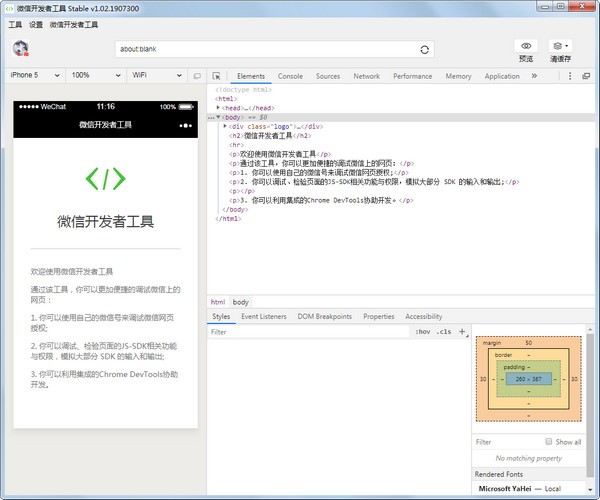The width and height of the screenshot is (600, 500).
Task: Click the body breadcrumb in elements path
Action: [x=241, y=301]
